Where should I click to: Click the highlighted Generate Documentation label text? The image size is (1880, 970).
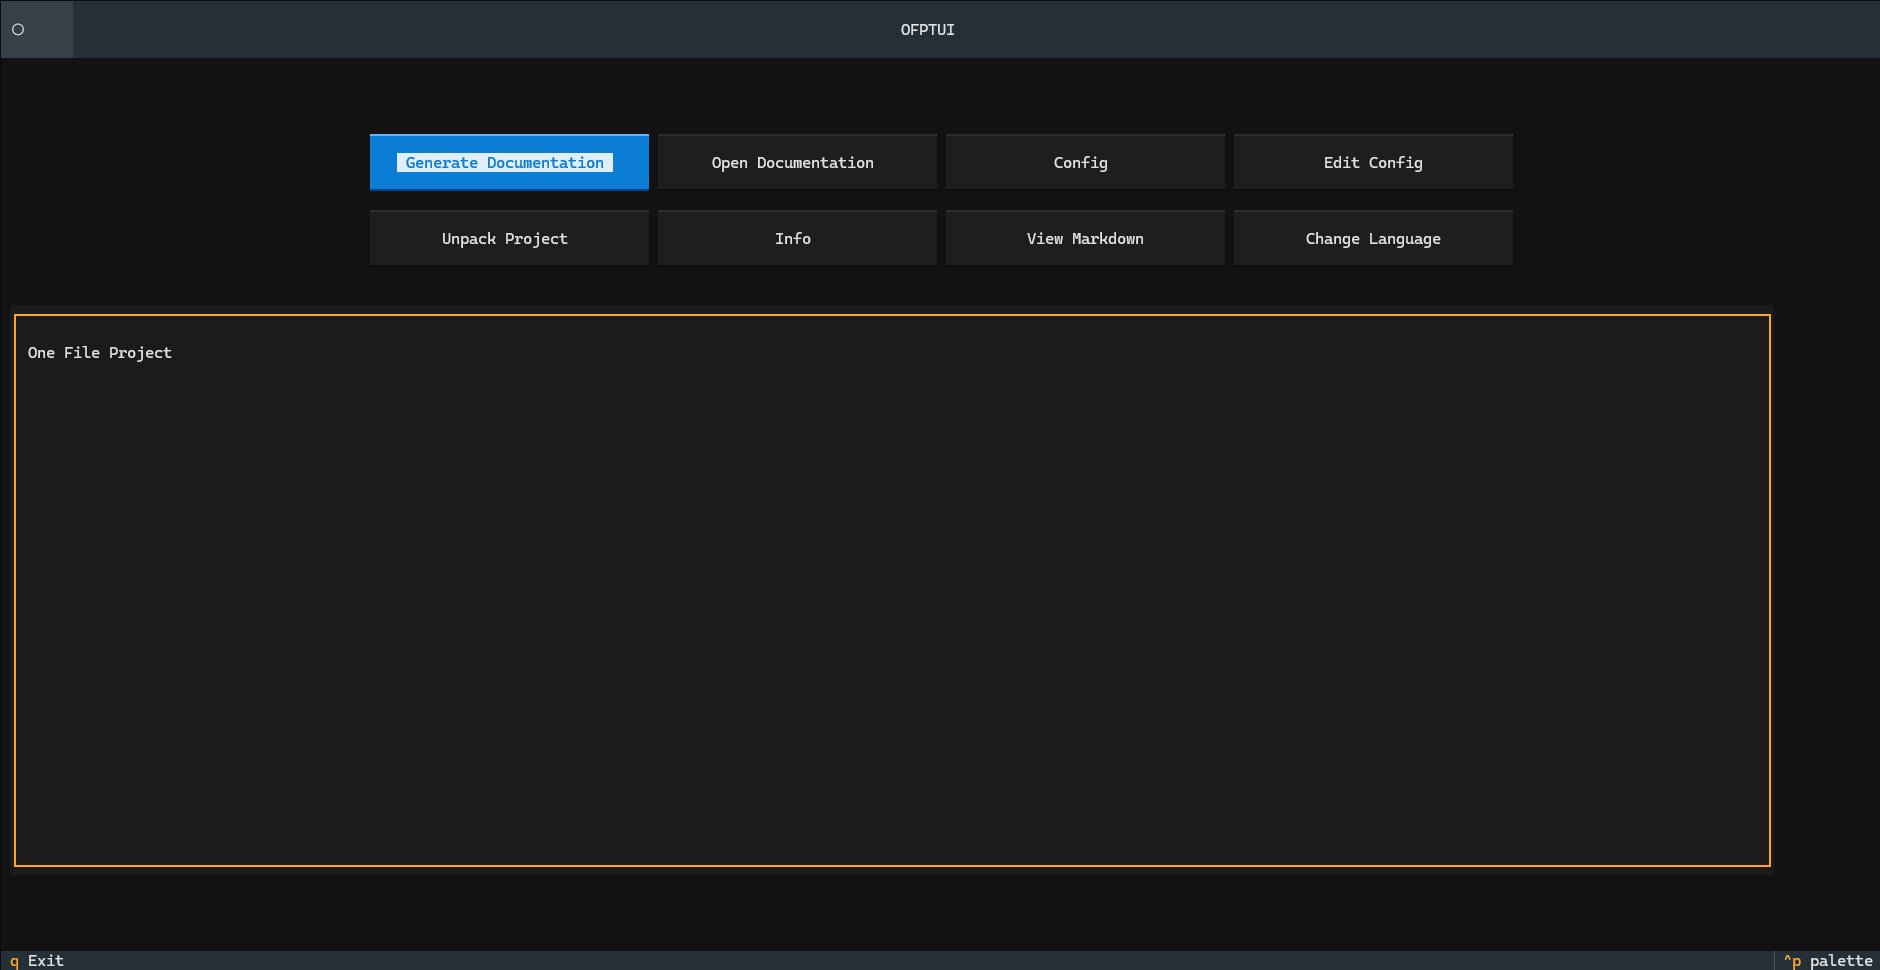coord(505,162)
